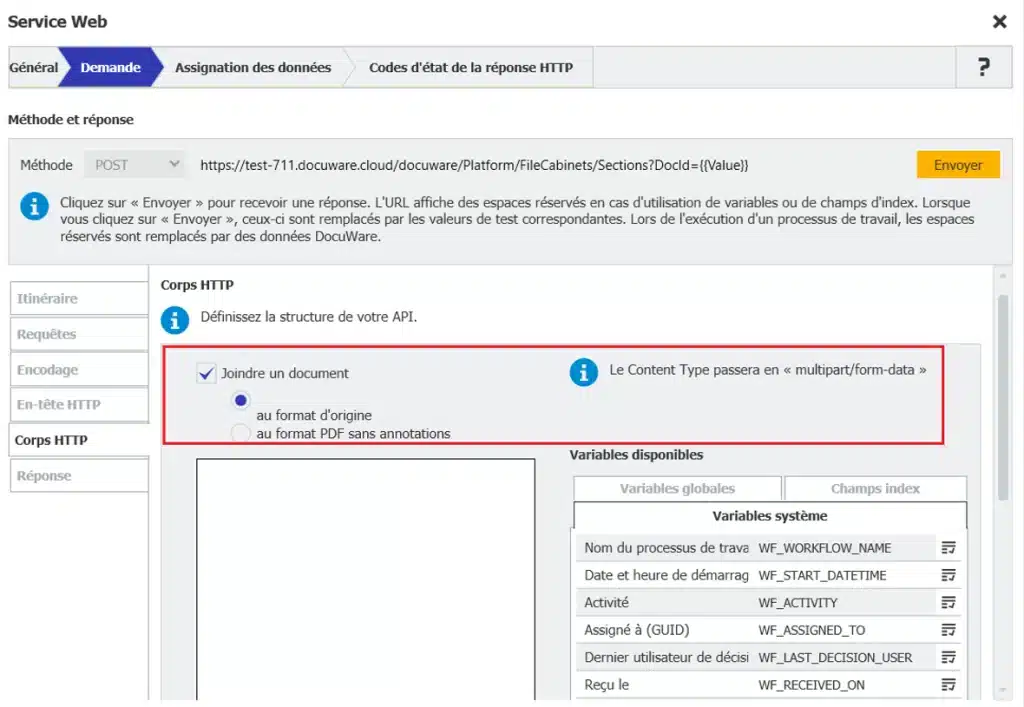Click insert icon beside WF_START_DATETIME

click(948, 575)
